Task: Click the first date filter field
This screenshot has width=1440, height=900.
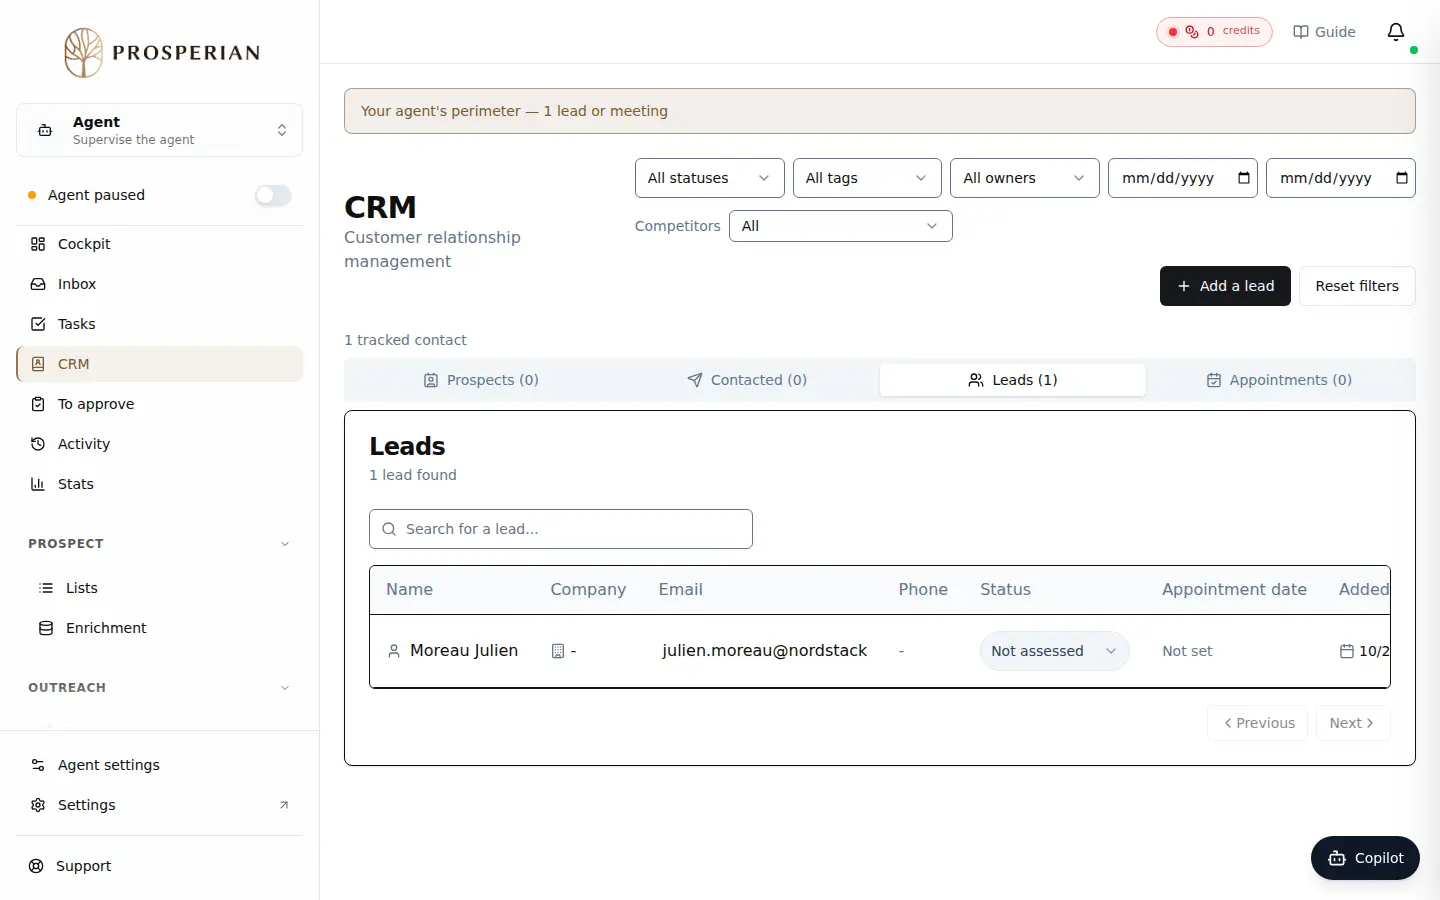Action: (1183, 178)
